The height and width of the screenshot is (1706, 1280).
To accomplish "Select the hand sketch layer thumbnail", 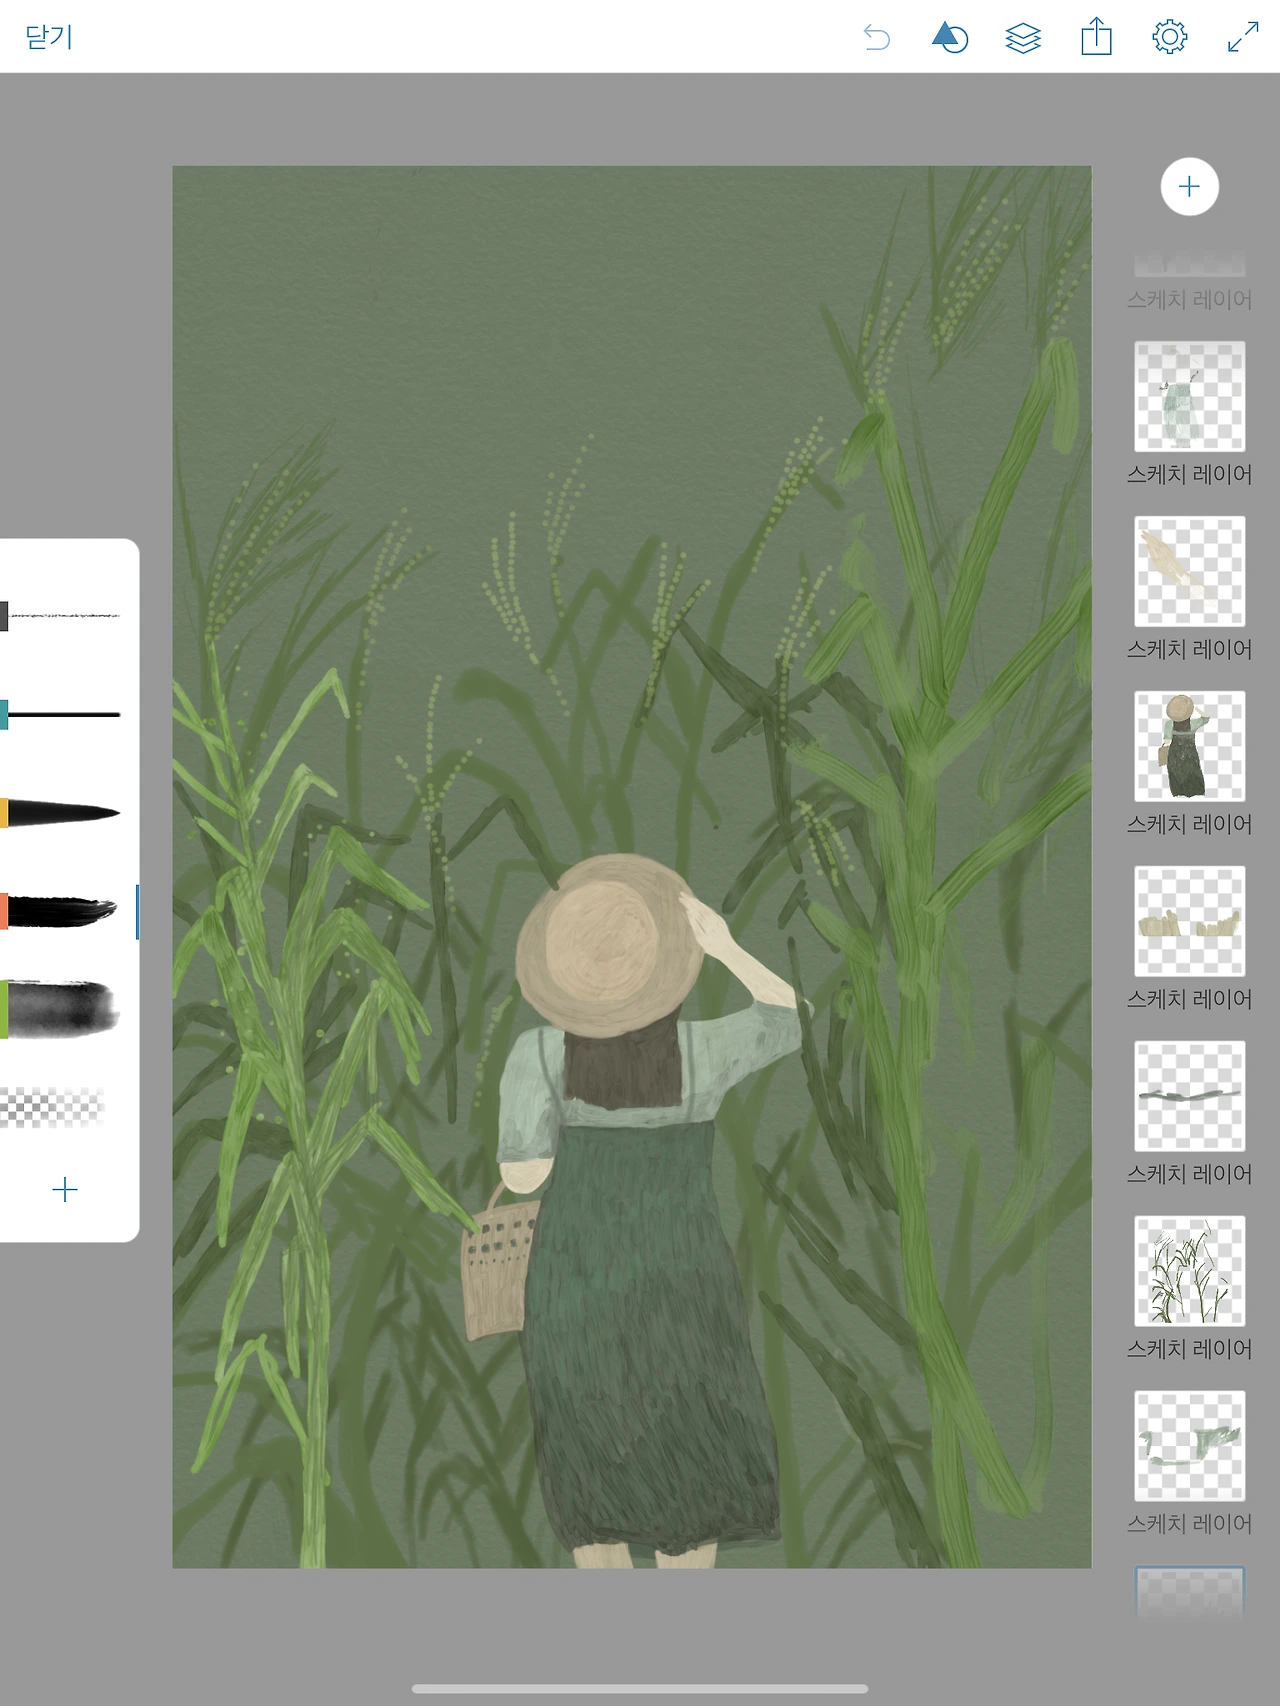I will [1189, 571].
